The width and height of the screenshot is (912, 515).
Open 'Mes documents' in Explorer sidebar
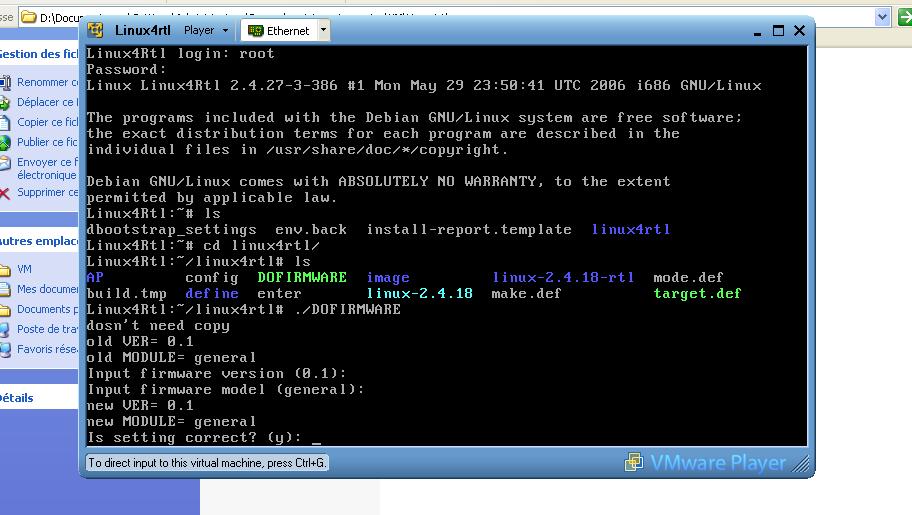tap(47, 289)
